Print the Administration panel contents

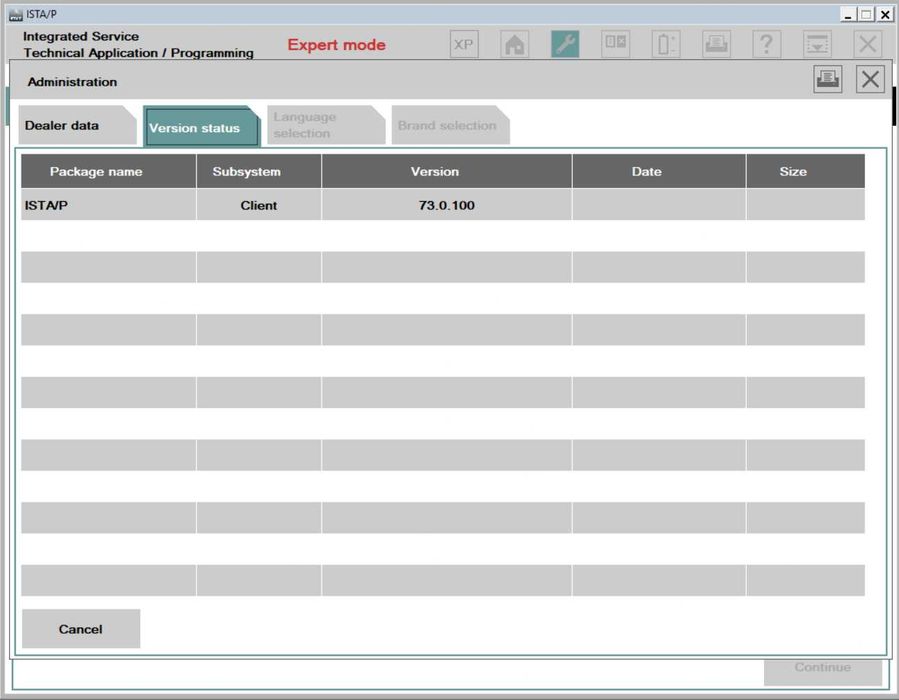tap(828, 79)
